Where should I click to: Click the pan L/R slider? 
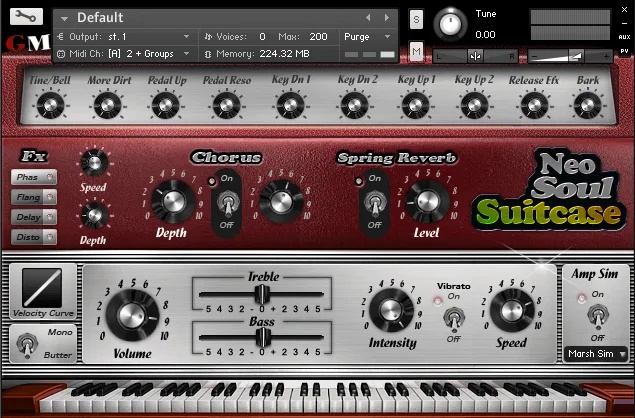(475, 56)
